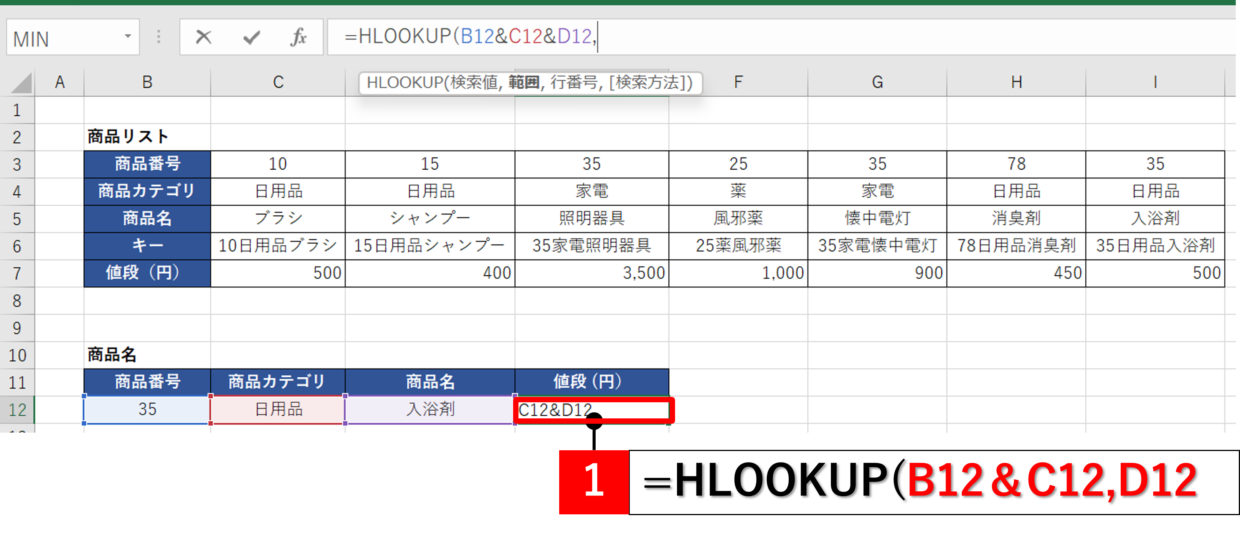Click the HLOOKUP function name in tooltip
1240x537 pixels.
pyautogui.click(x=400, y=83)
